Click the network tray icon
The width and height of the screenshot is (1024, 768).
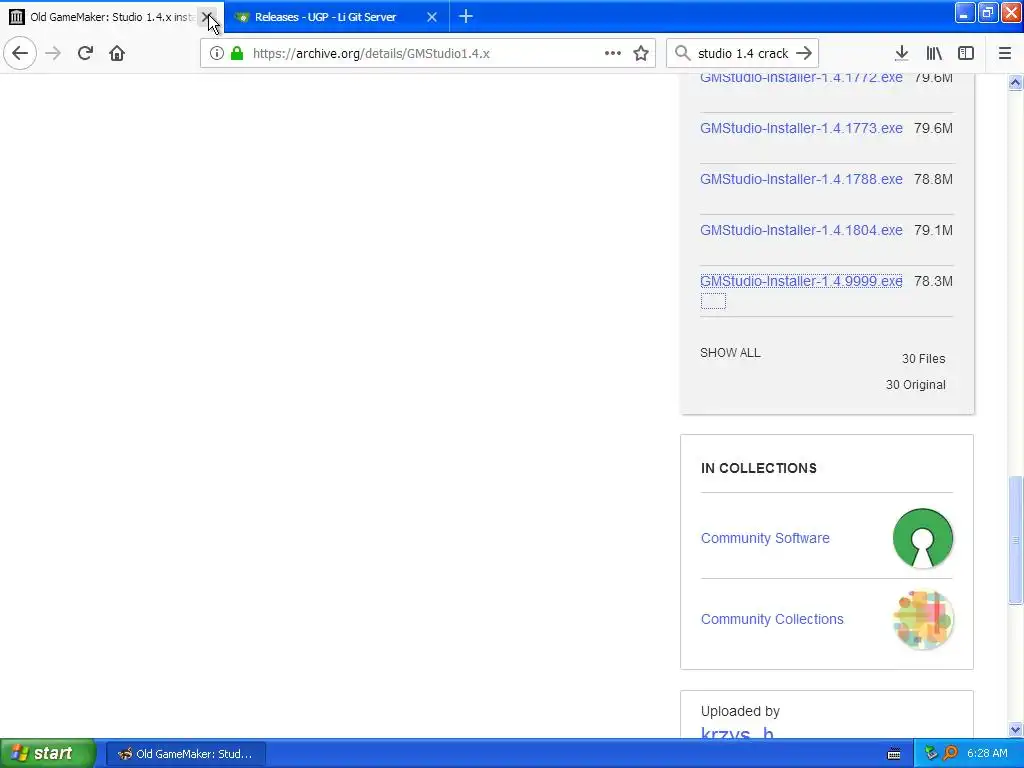tap(931, 754)
